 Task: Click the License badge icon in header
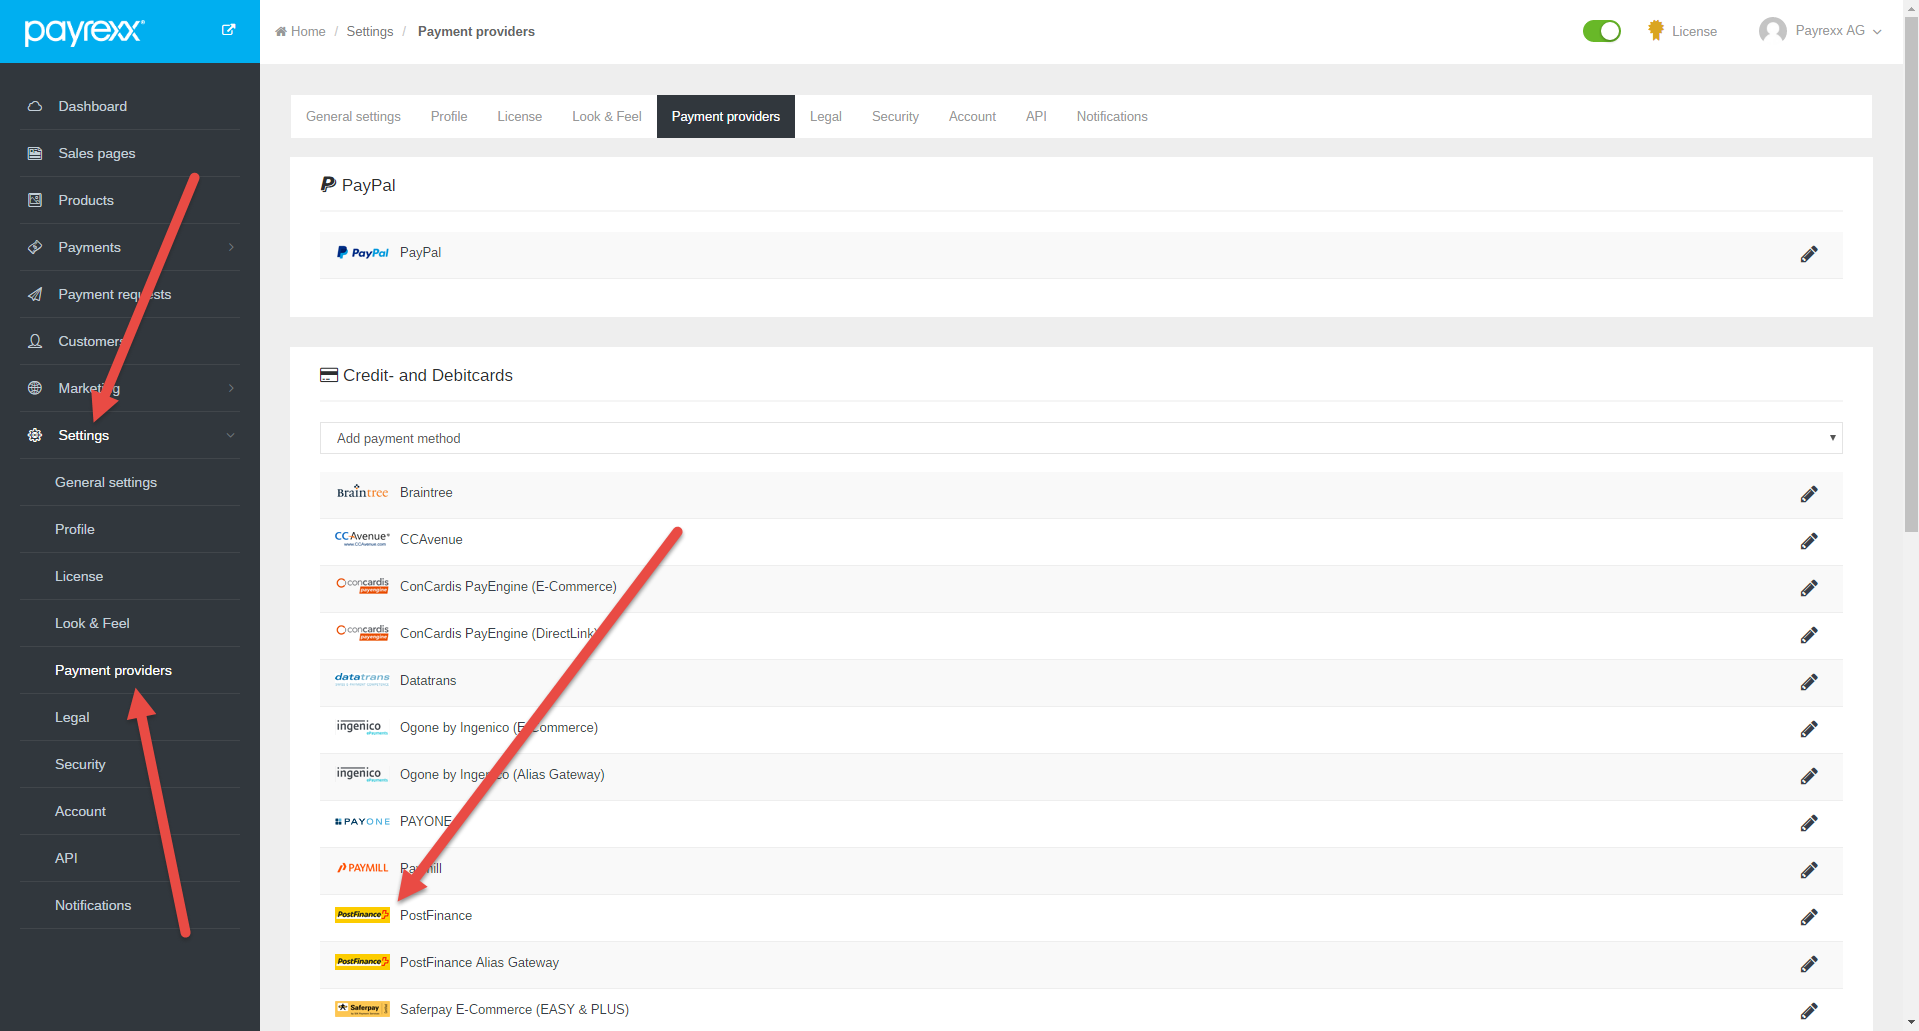coord(1656,31)
